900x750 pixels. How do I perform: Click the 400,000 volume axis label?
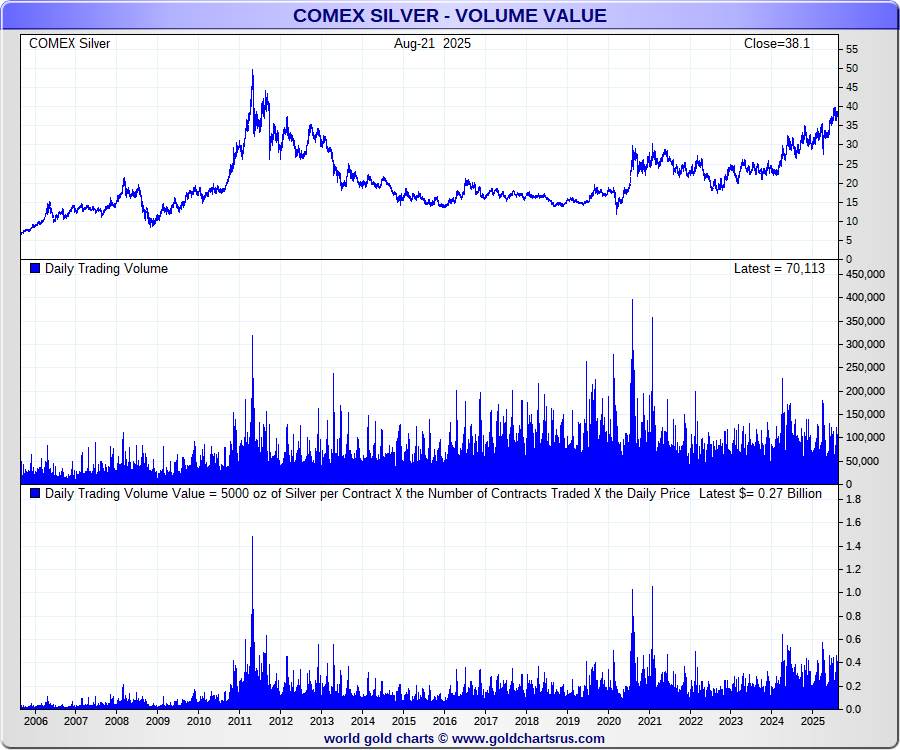pyautogui.click(x=865, y=297)
